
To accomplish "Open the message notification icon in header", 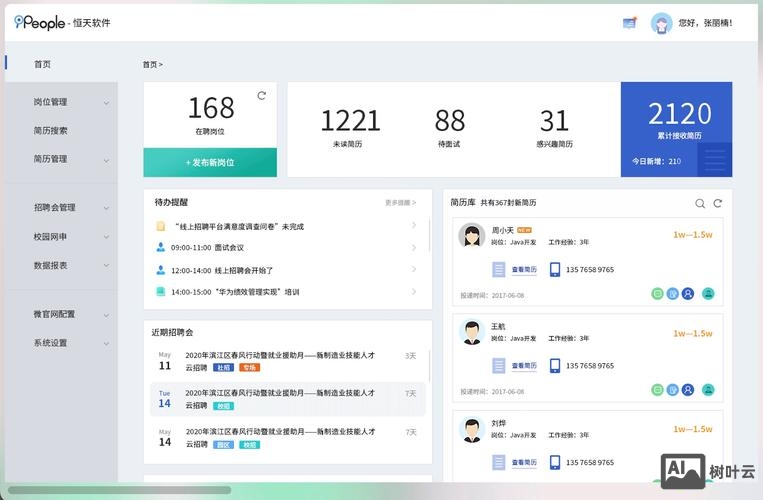I will [630, 22].
